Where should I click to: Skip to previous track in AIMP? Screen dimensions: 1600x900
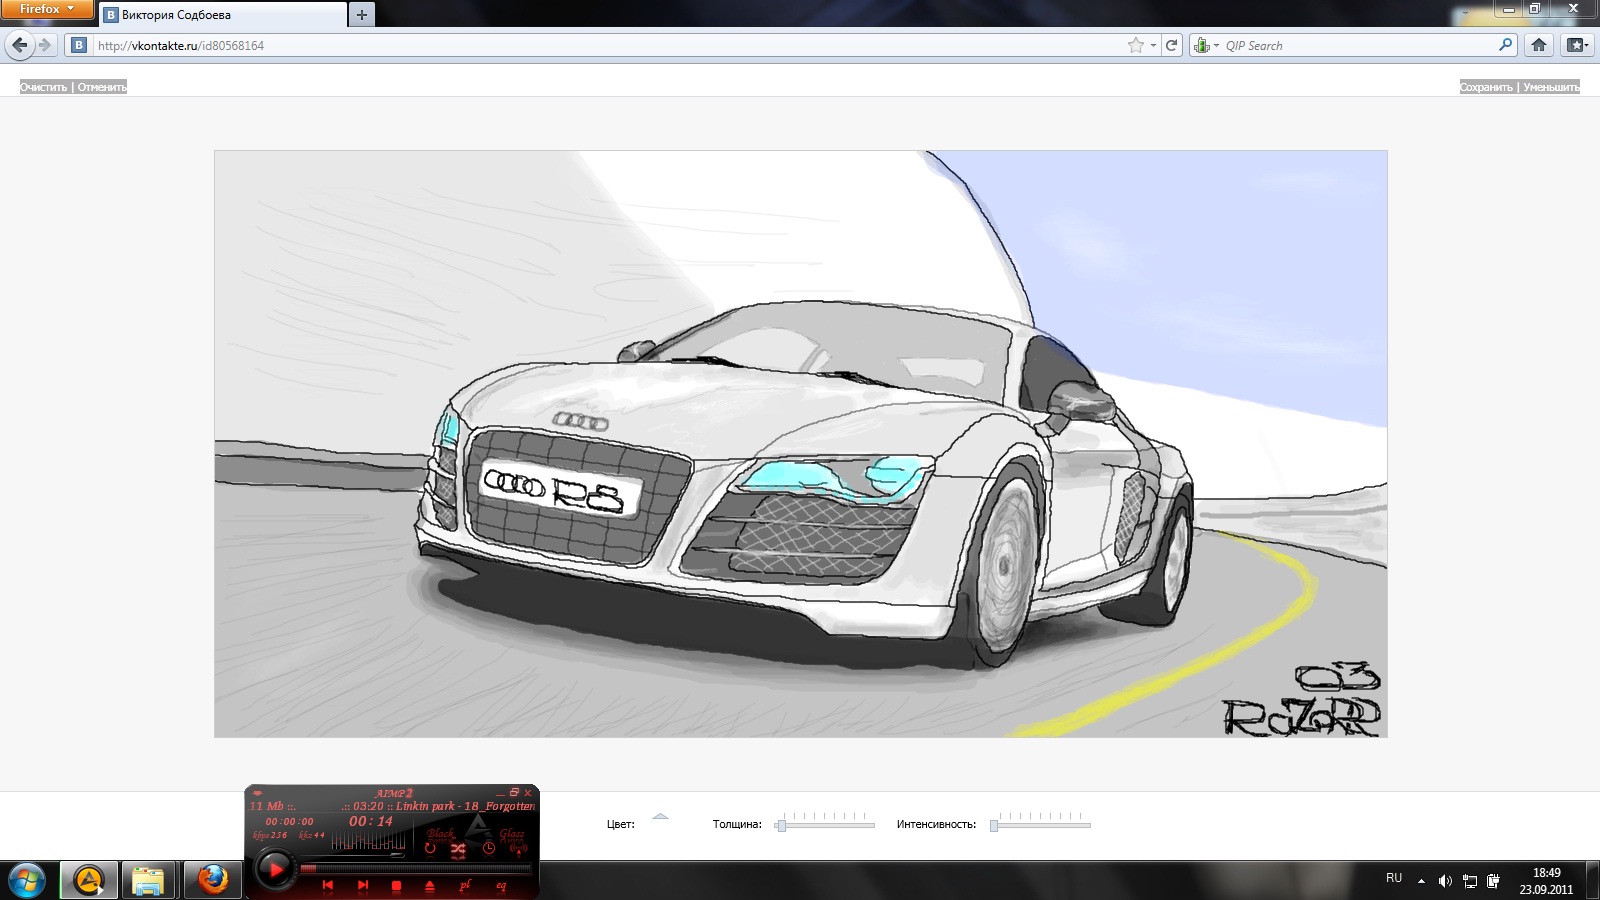[x=327, y=885]
